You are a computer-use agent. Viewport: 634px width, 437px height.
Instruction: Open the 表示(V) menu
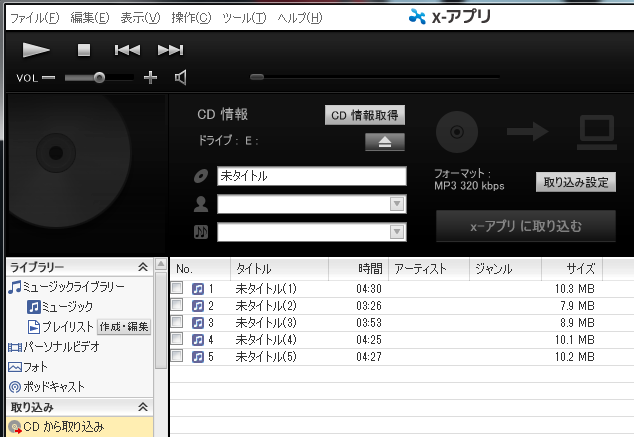(140, 18)
